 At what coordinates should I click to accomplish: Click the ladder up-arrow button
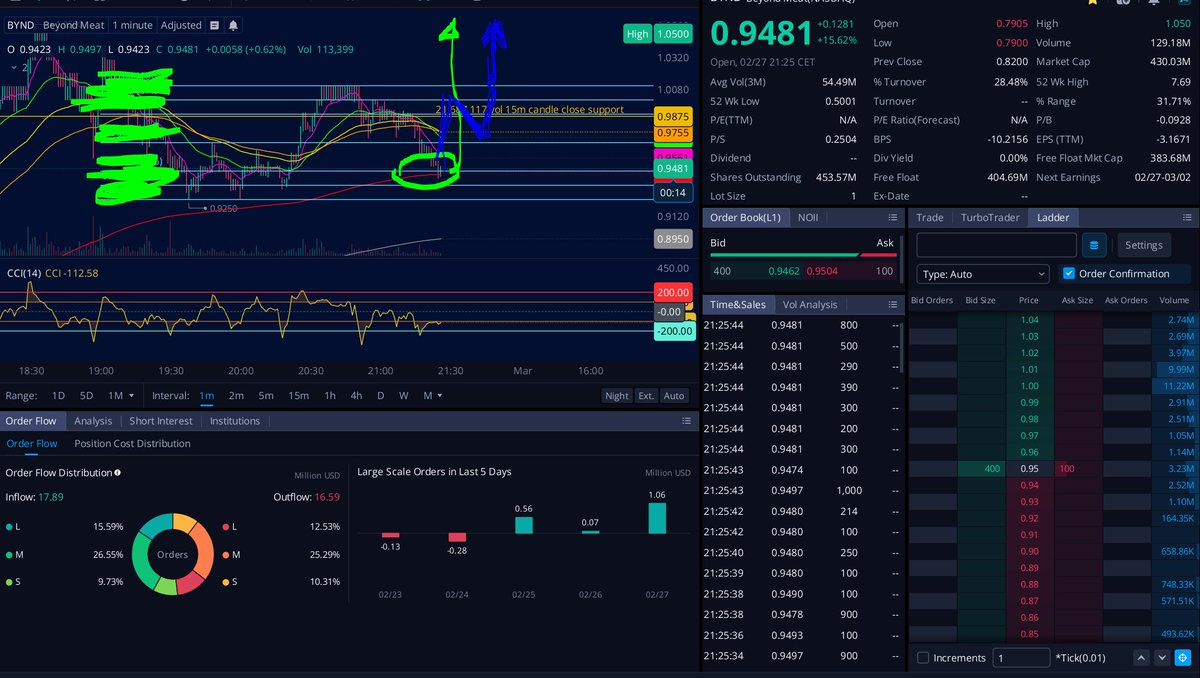(x=1141, y=658)
